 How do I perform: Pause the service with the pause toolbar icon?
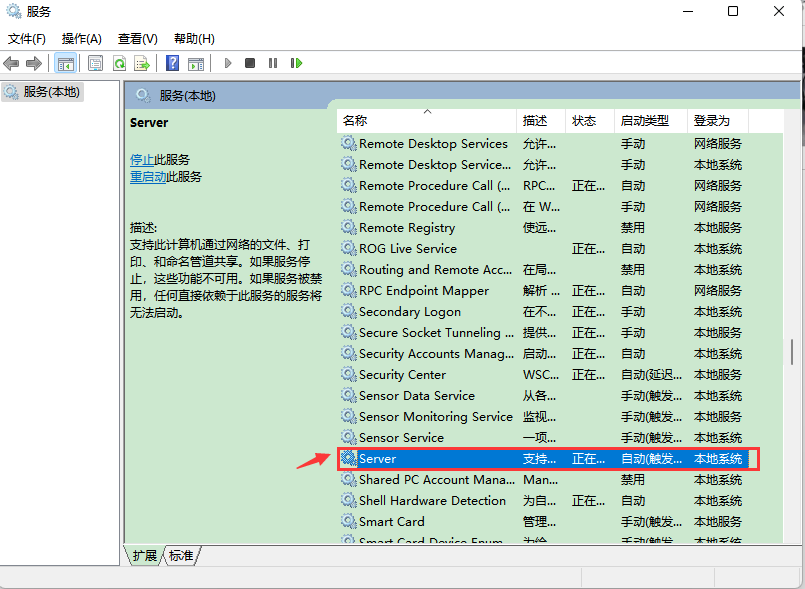click(274, 63)
